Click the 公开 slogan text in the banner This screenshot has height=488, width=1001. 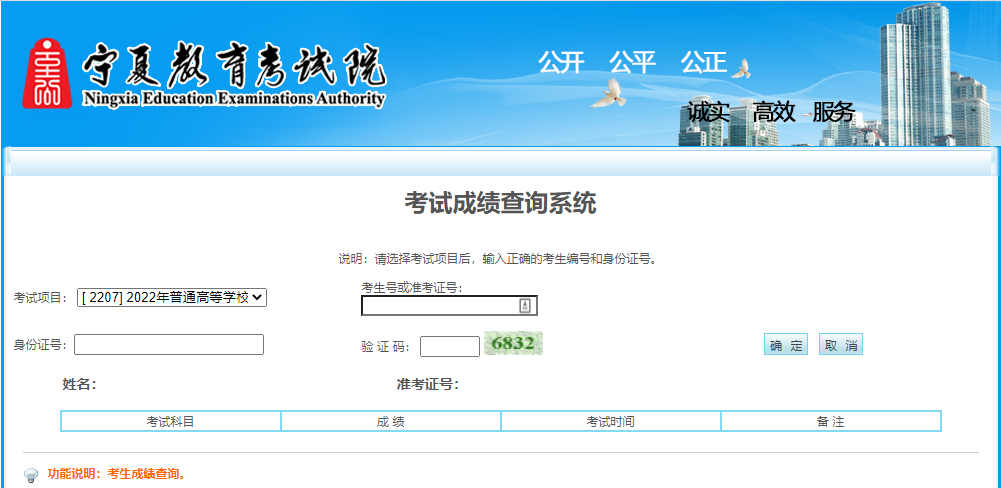point(561,62)
